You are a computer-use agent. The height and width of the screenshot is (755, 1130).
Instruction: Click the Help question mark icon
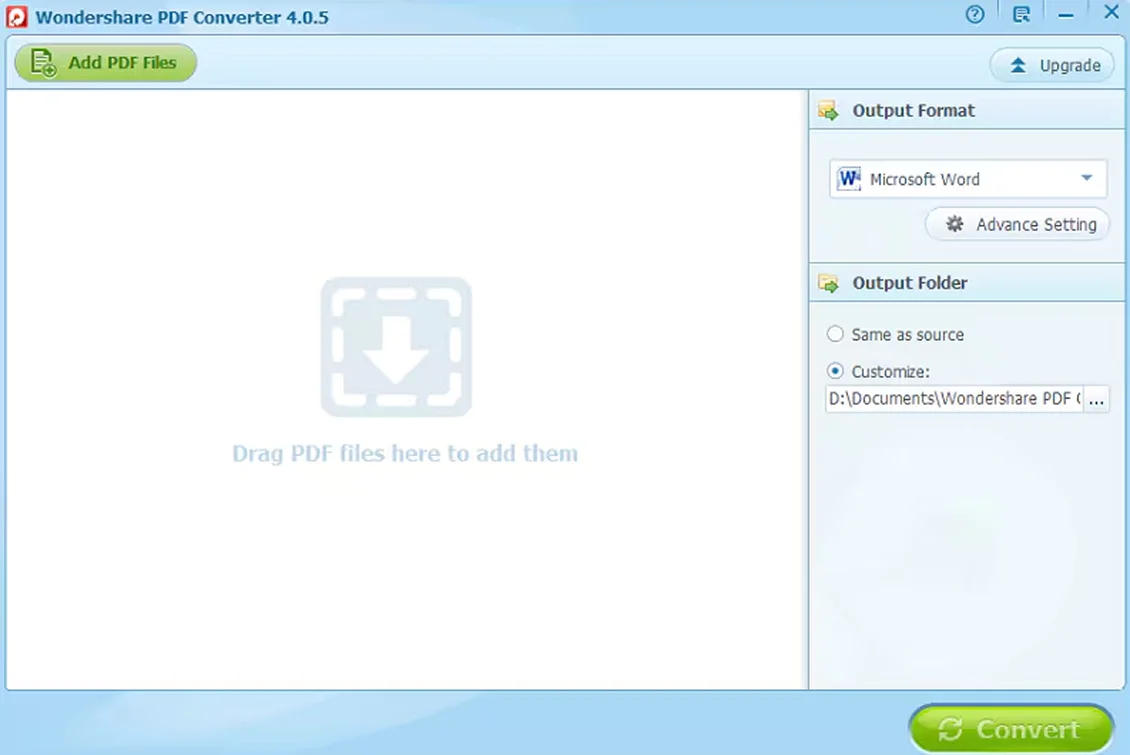[x=974, y=14]
